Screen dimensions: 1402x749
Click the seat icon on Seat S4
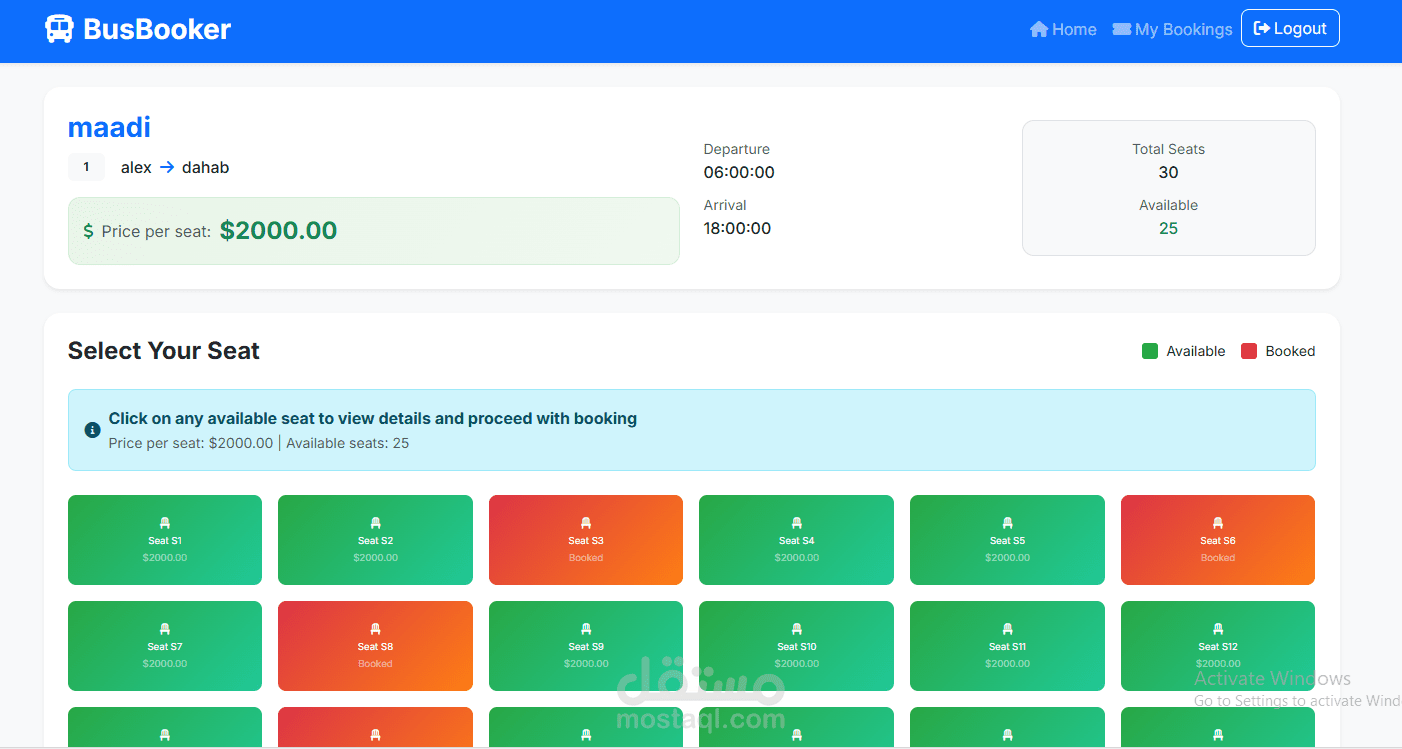point(797,523)
